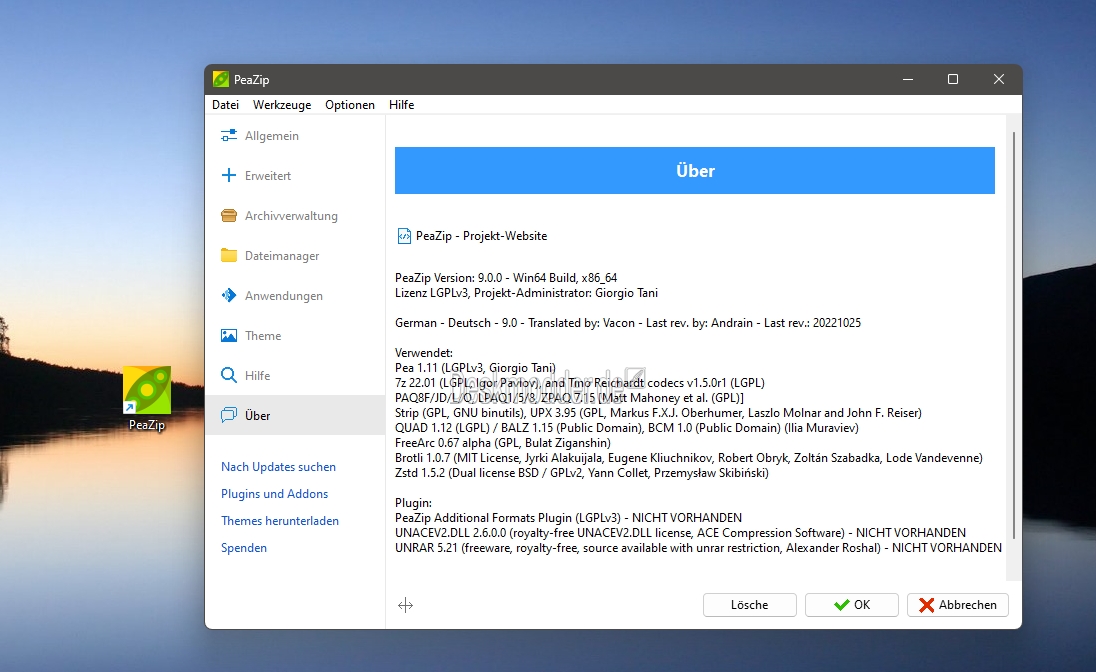Screen dimensions: 1096x672
Task: Switch to the Erweitert settings page
Action: click(295, 176)
